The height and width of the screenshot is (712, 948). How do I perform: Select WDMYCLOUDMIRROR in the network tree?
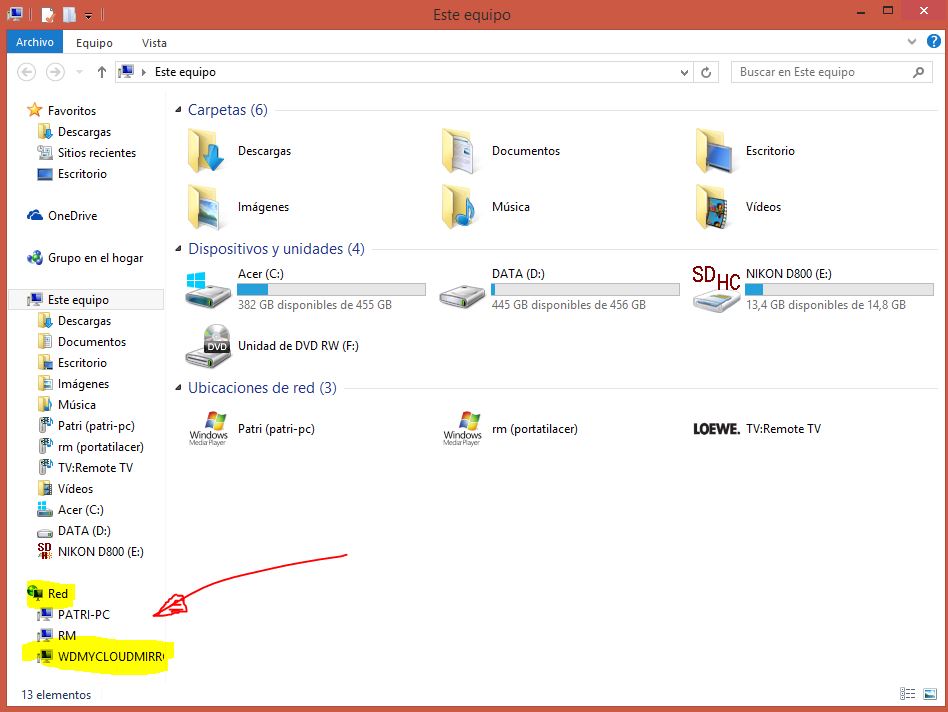click(x=109, y=657)
